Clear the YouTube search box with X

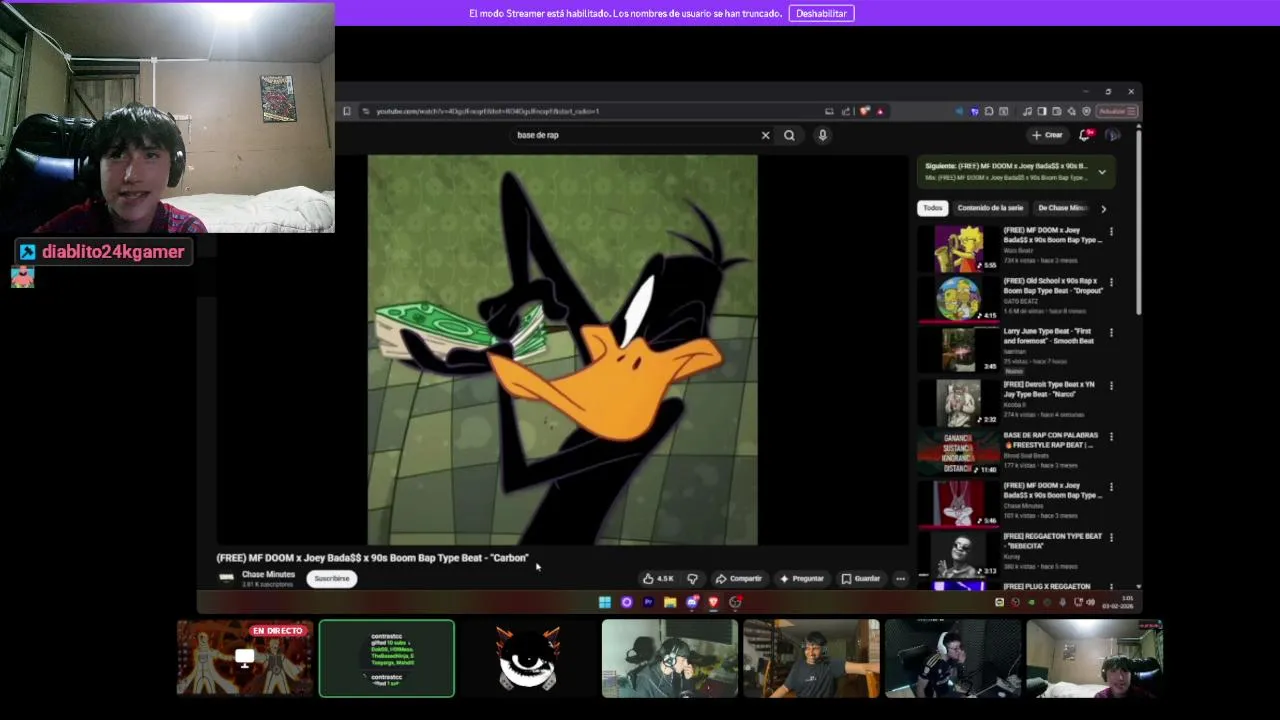pyautogui.click(x=765, y=135)
